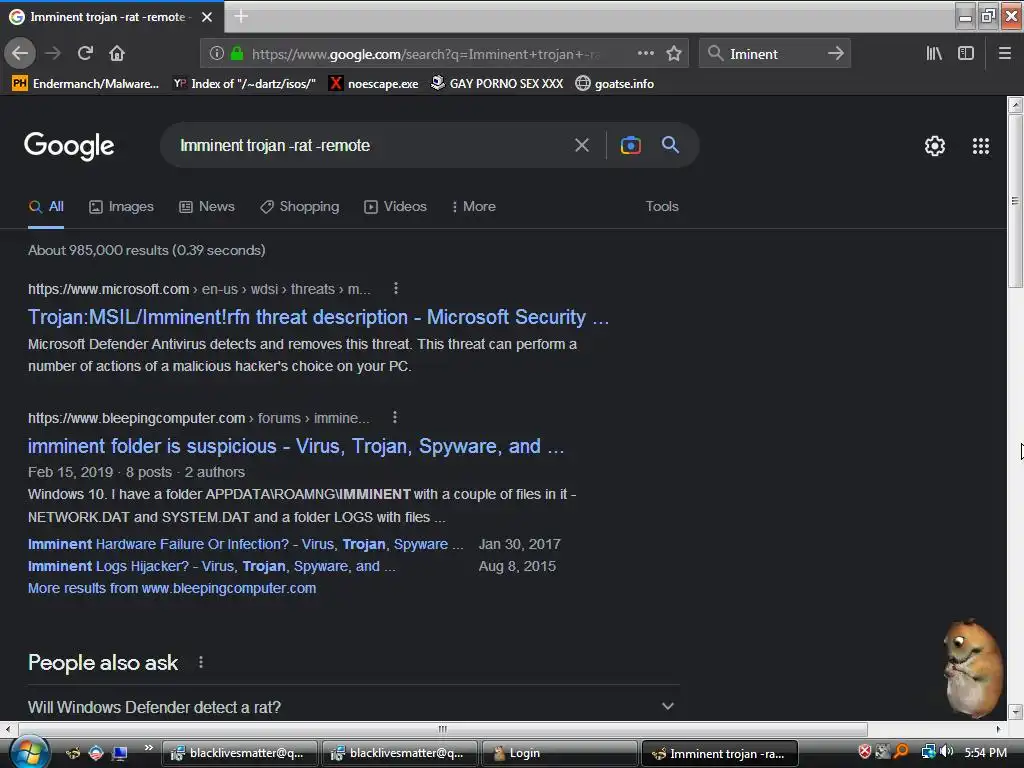Open 'imminent folder is suspicious' result

(296, 446)
